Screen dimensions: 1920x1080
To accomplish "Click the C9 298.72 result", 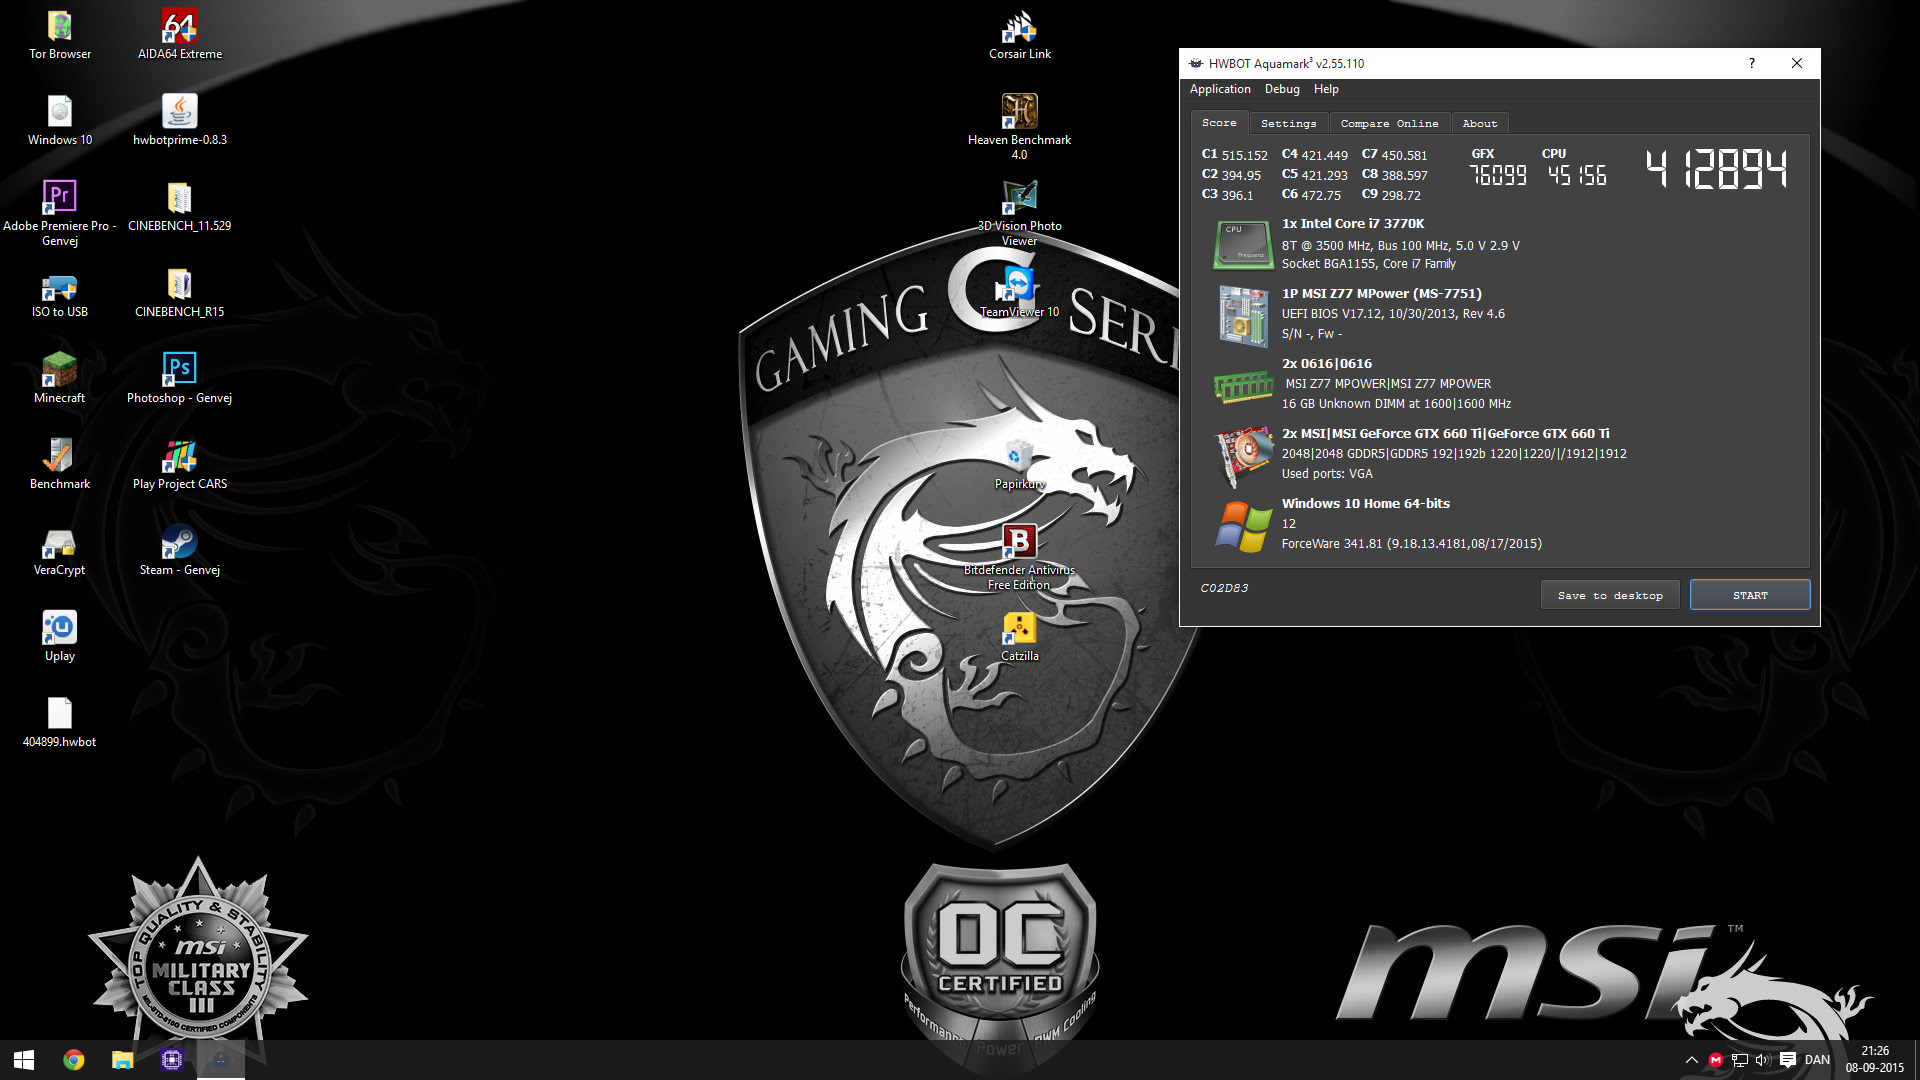I will (x=1391, y=195).
